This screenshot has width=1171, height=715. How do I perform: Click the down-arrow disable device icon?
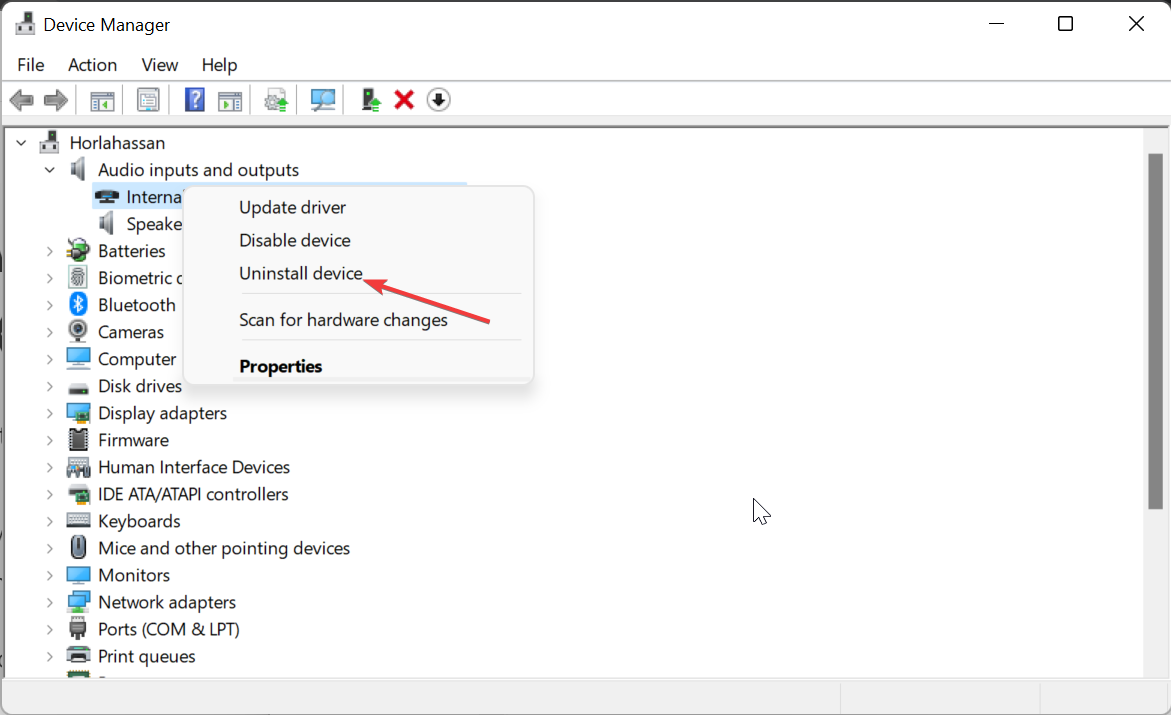click(x=438, y=100)
